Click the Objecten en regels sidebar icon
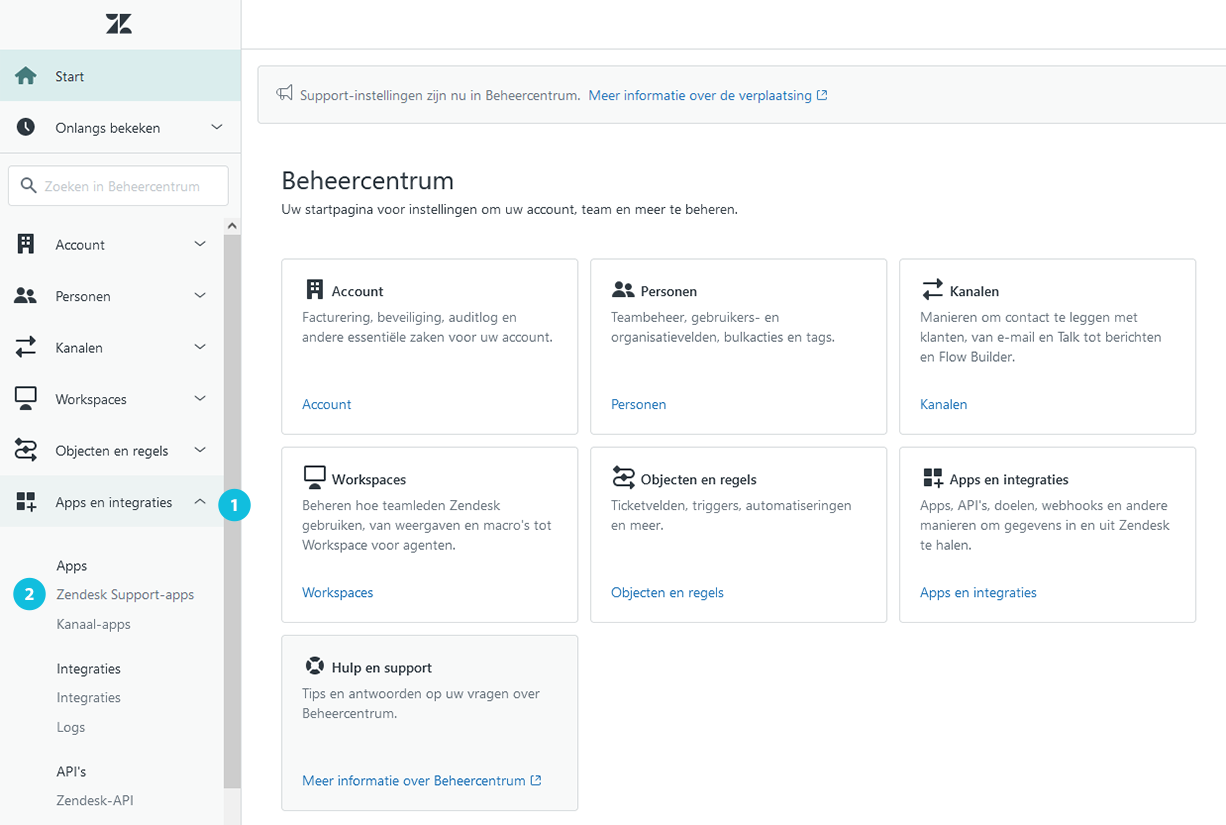This screenshot has height=825, width=1226. coord(26,450)
